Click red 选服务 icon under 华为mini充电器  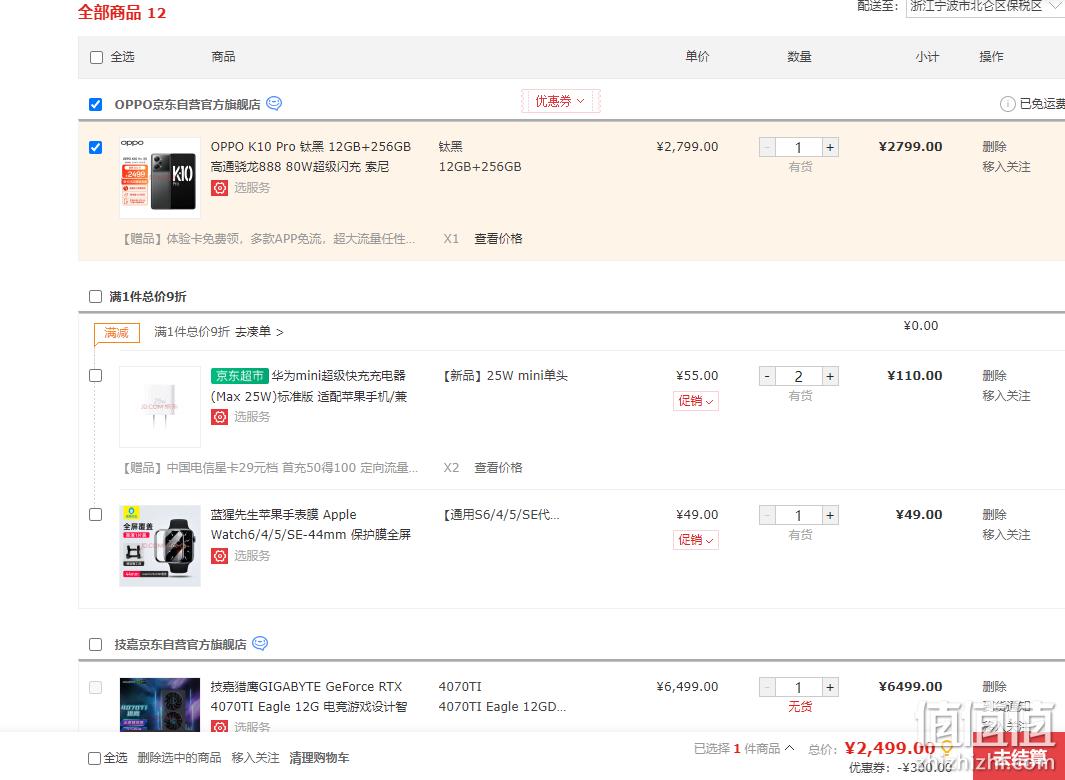219,416
